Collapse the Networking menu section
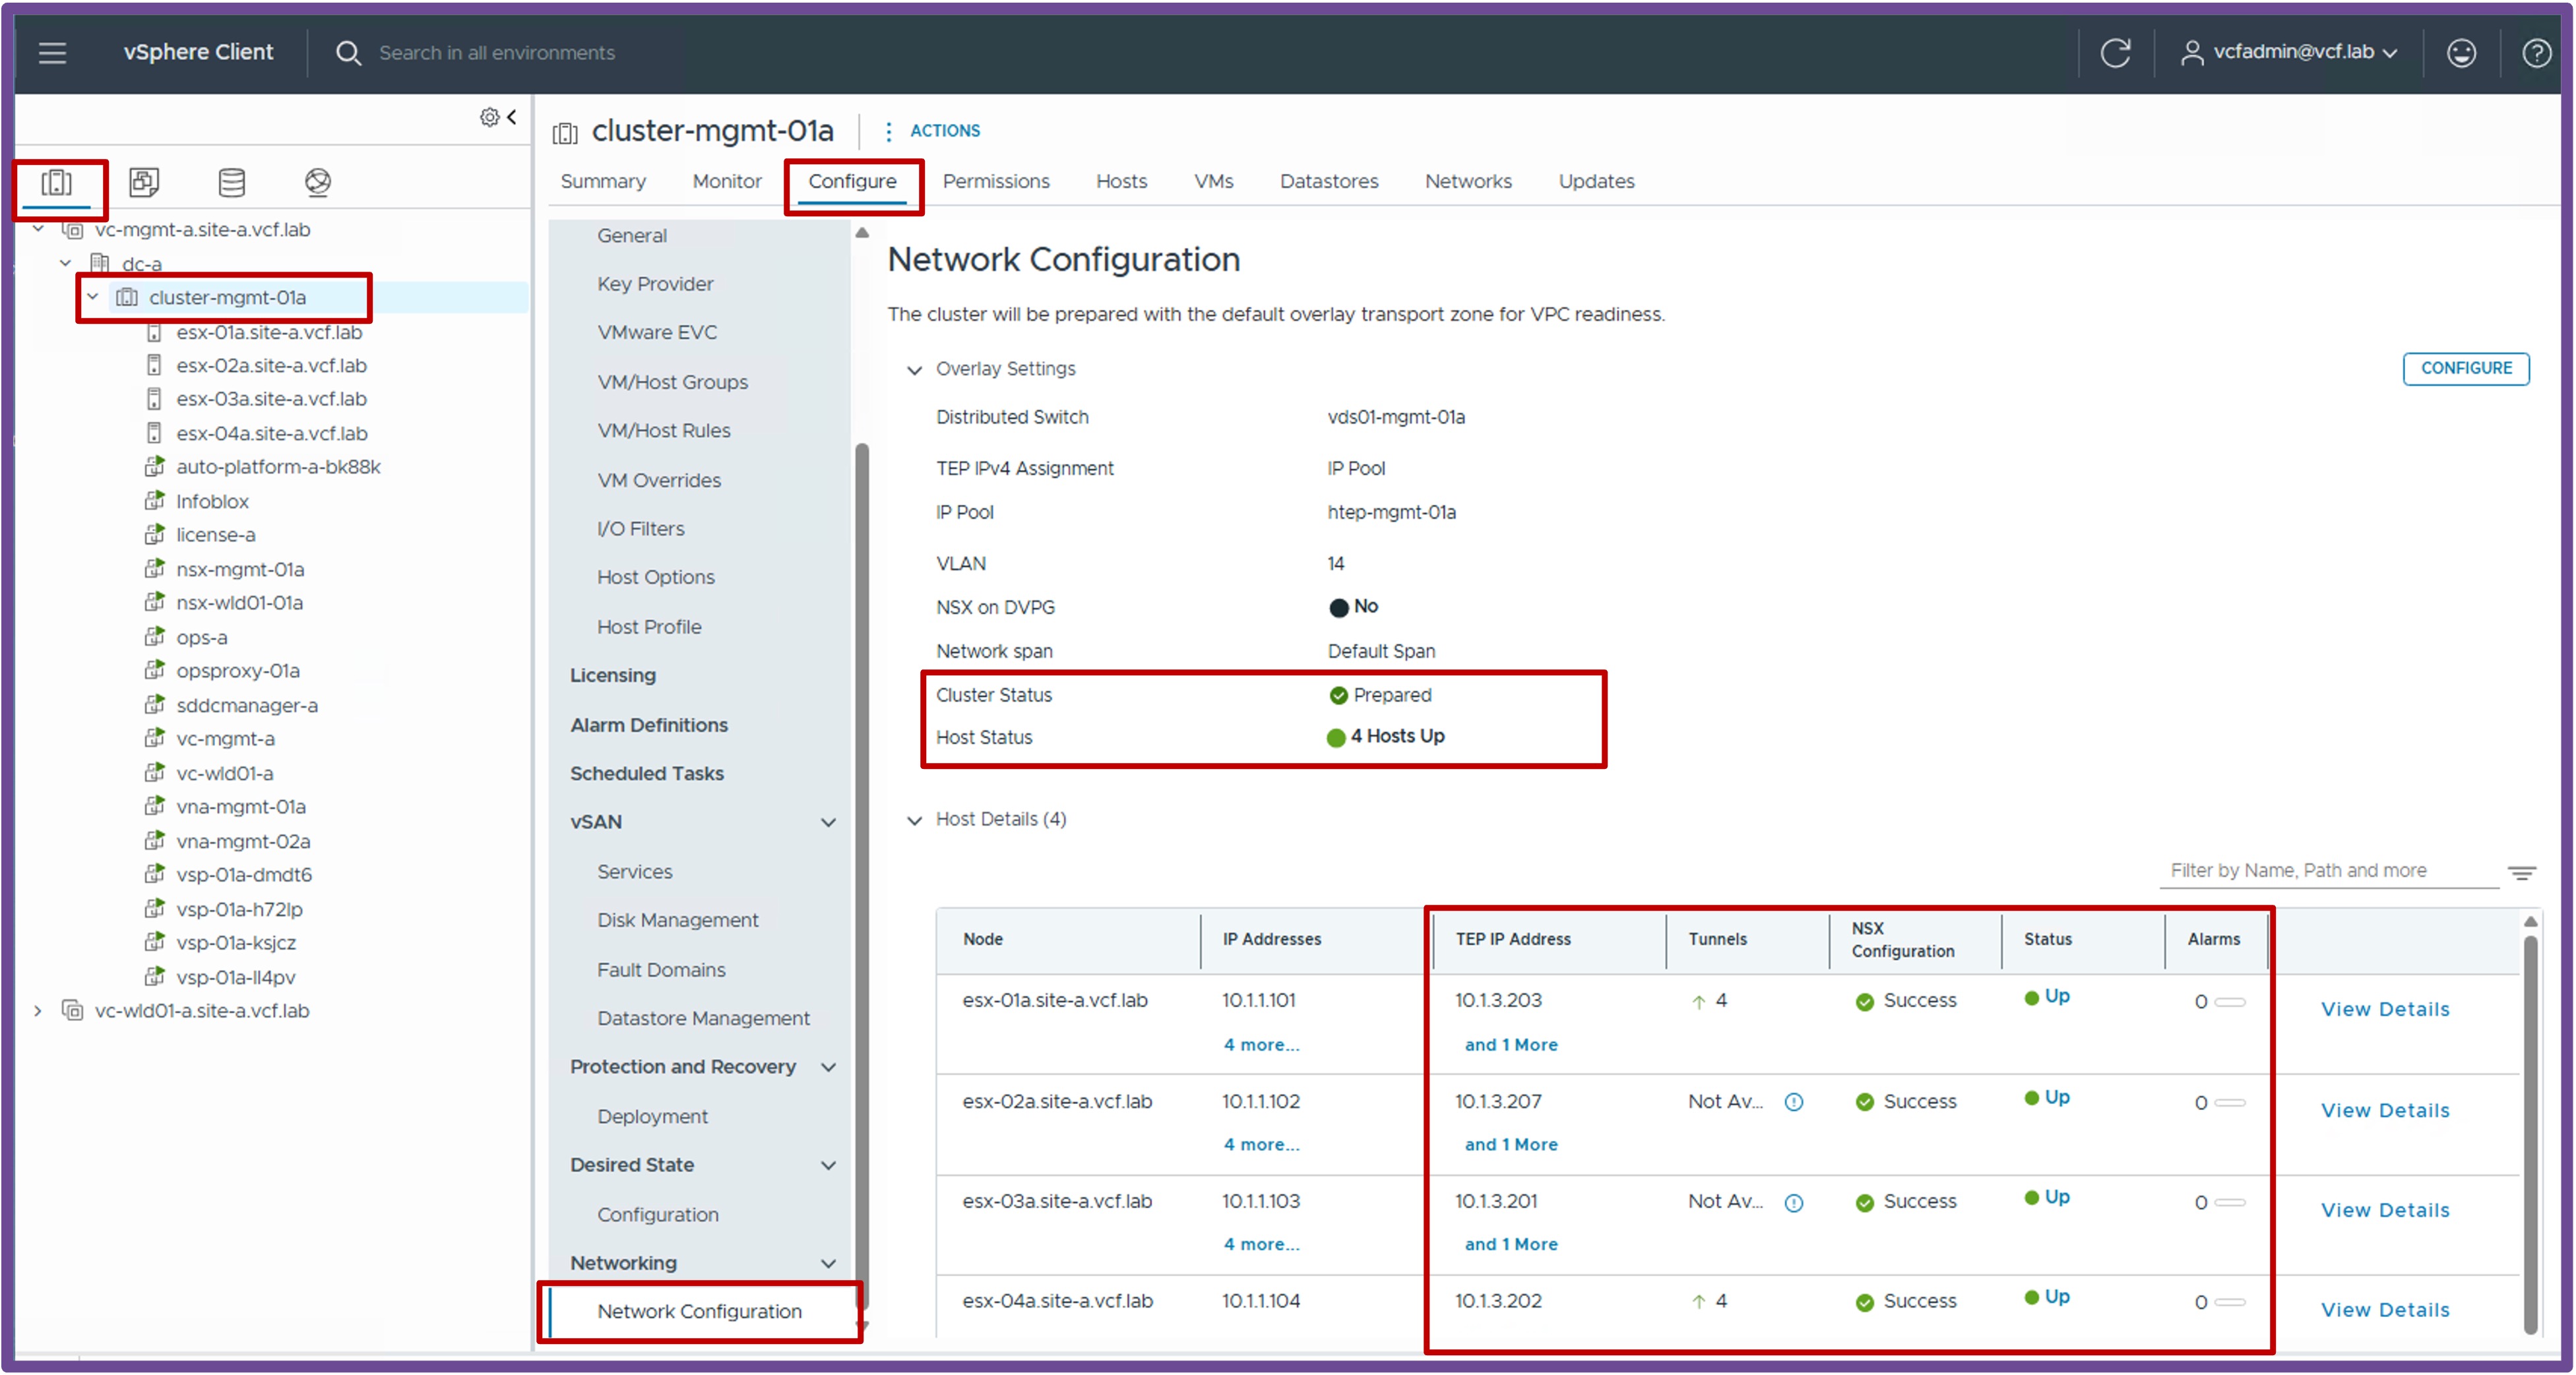 tap(828, 1263)
